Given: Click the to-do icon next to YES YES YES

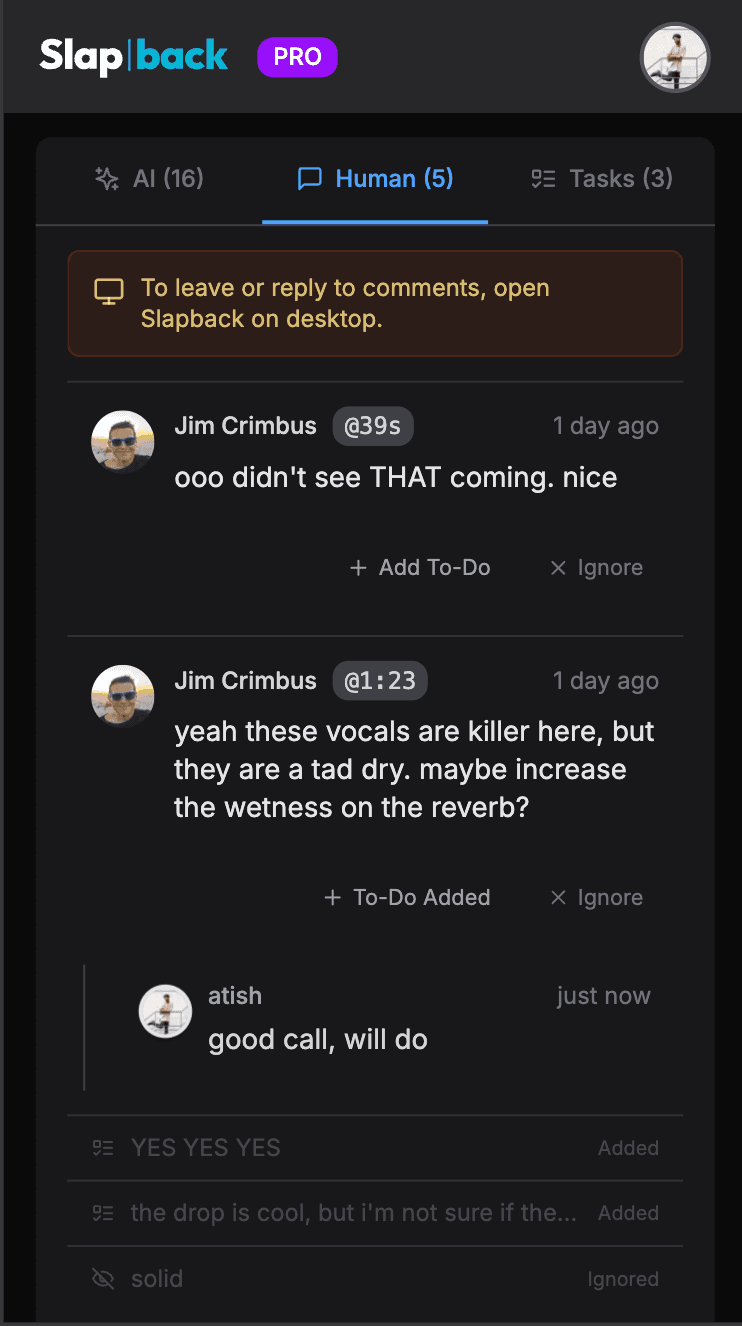Looking at the screenshot, I should [102, 1147].
